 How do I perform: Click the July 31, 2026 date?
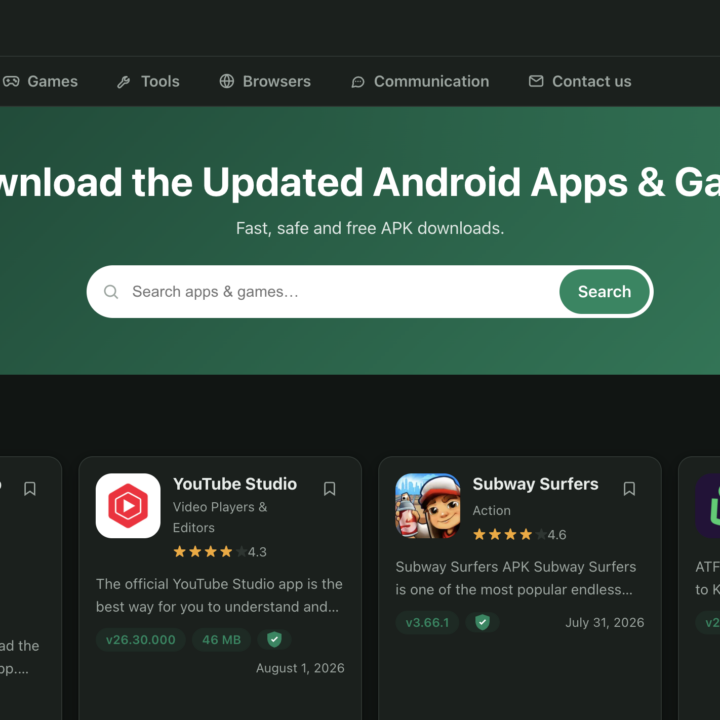click(x=605, y=623)
